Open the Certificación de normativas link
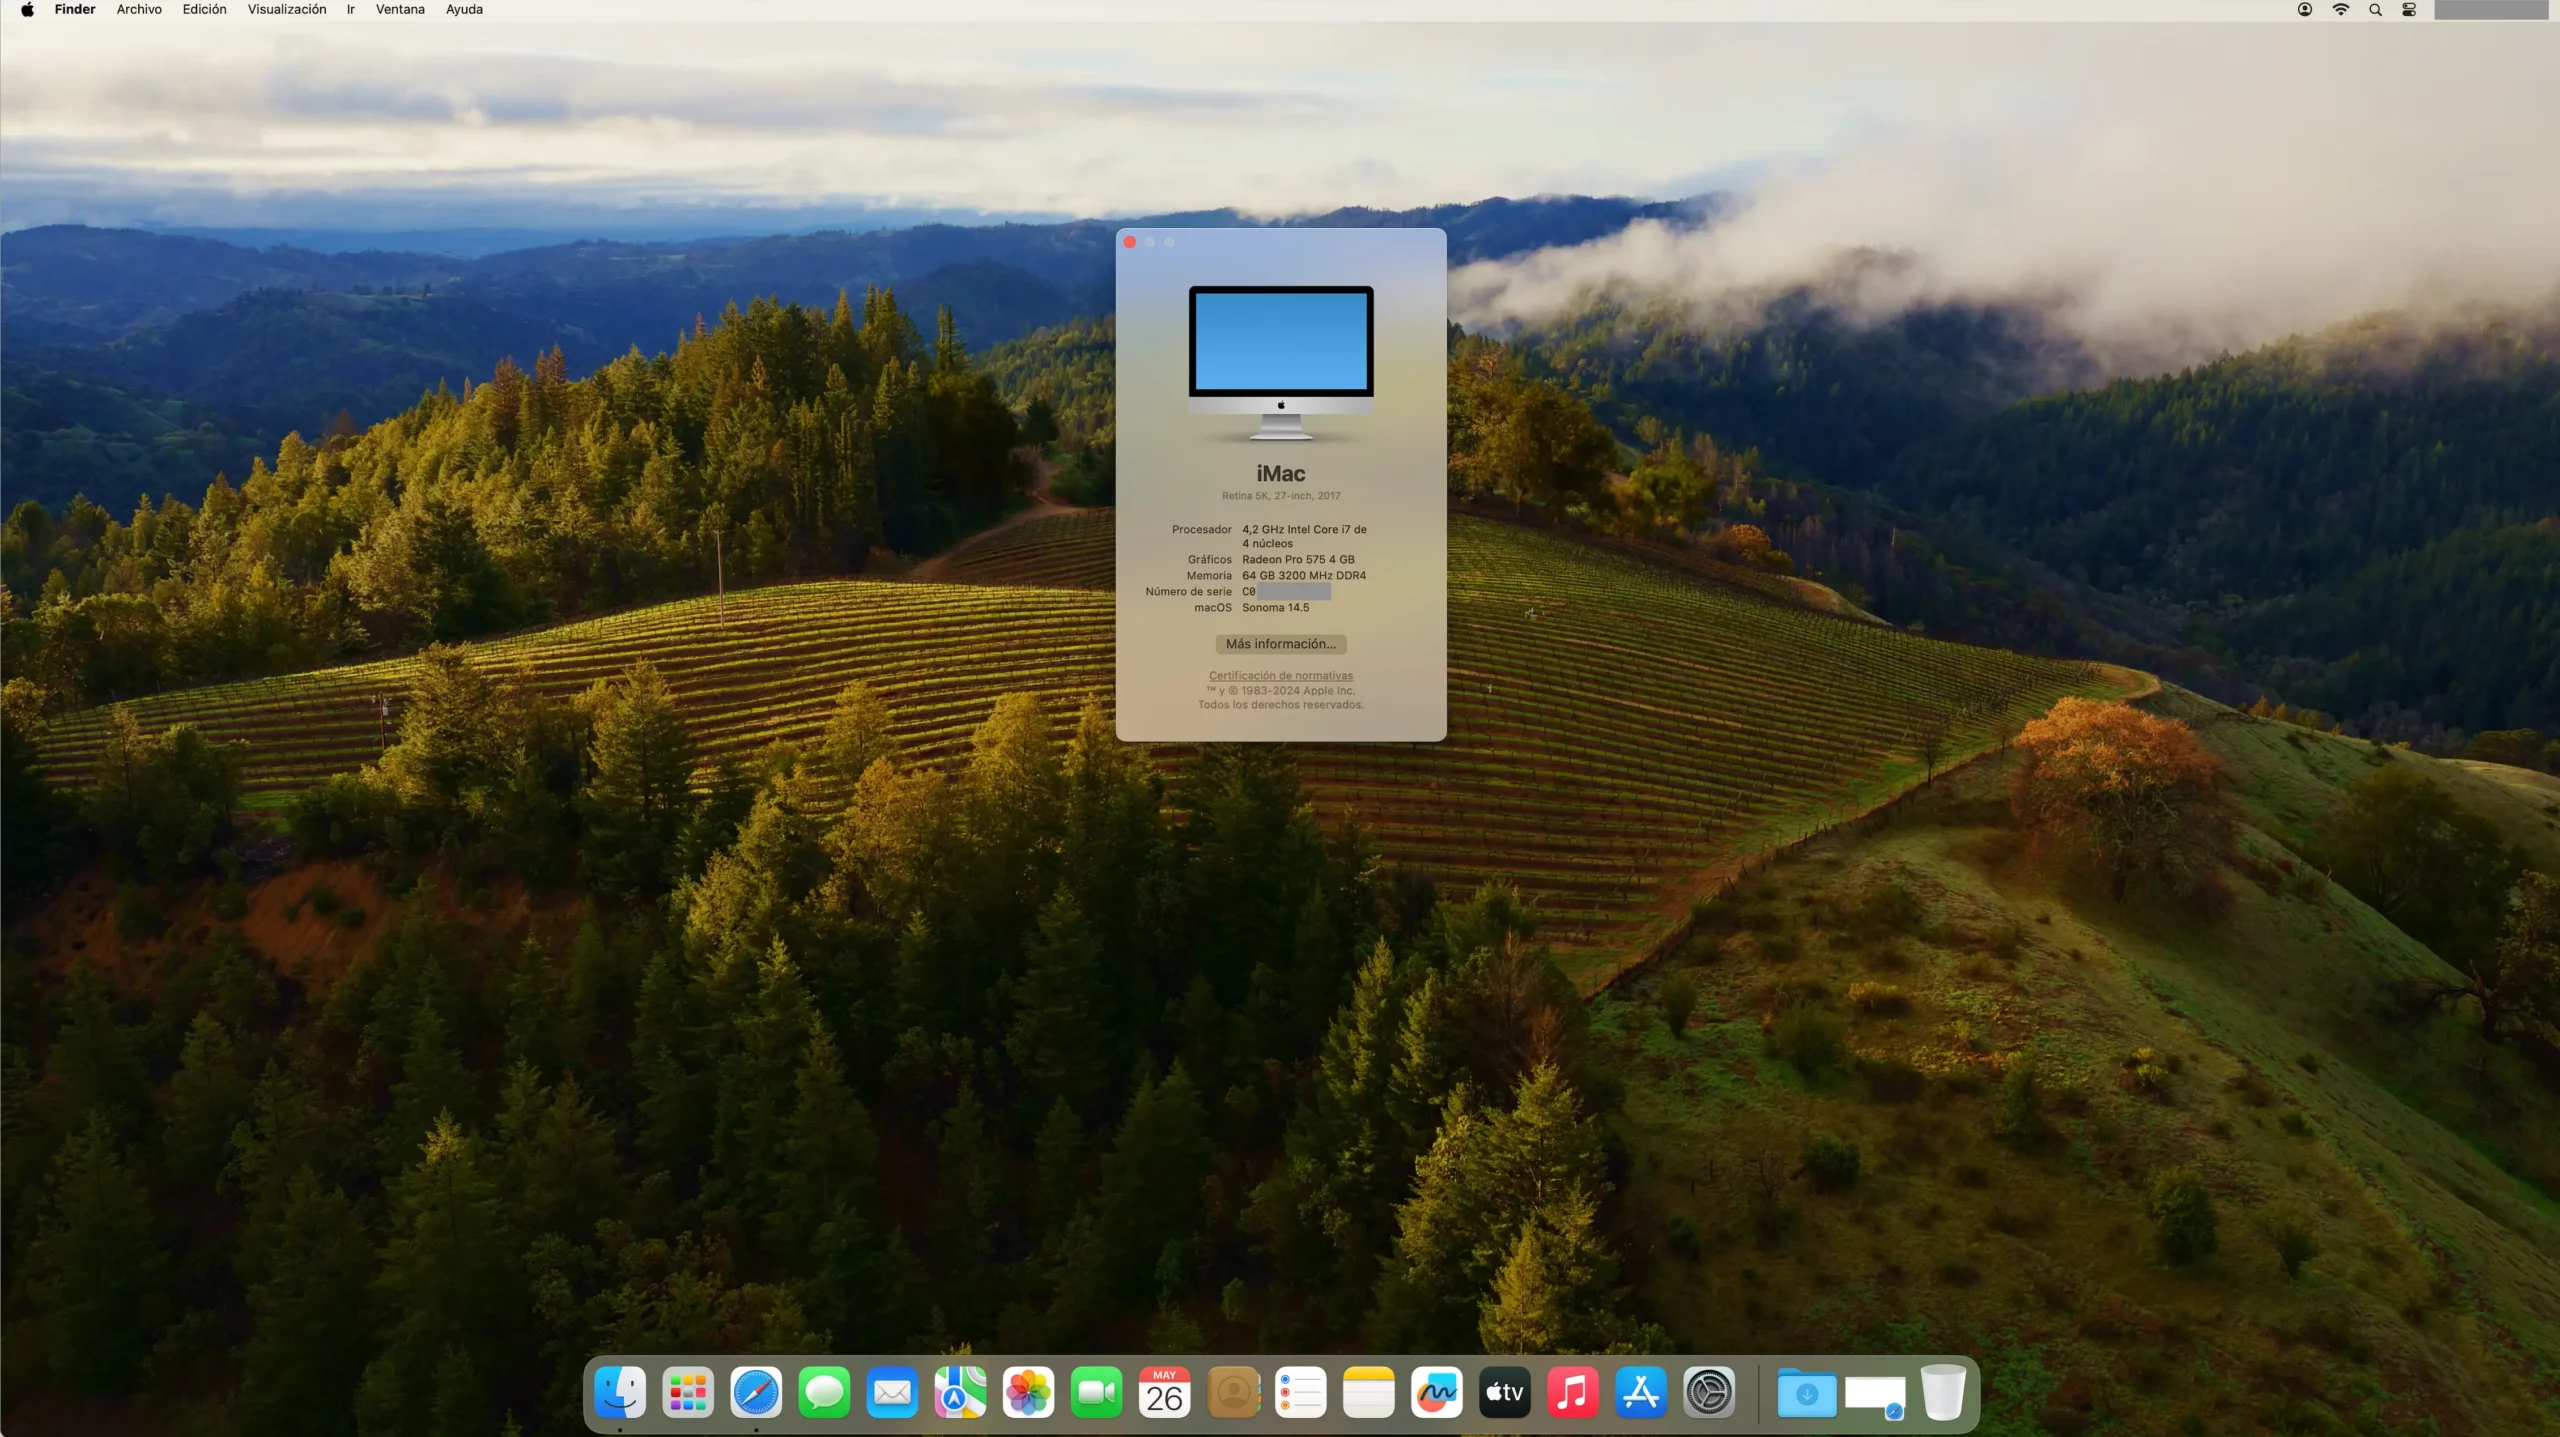 [1281, 676]
